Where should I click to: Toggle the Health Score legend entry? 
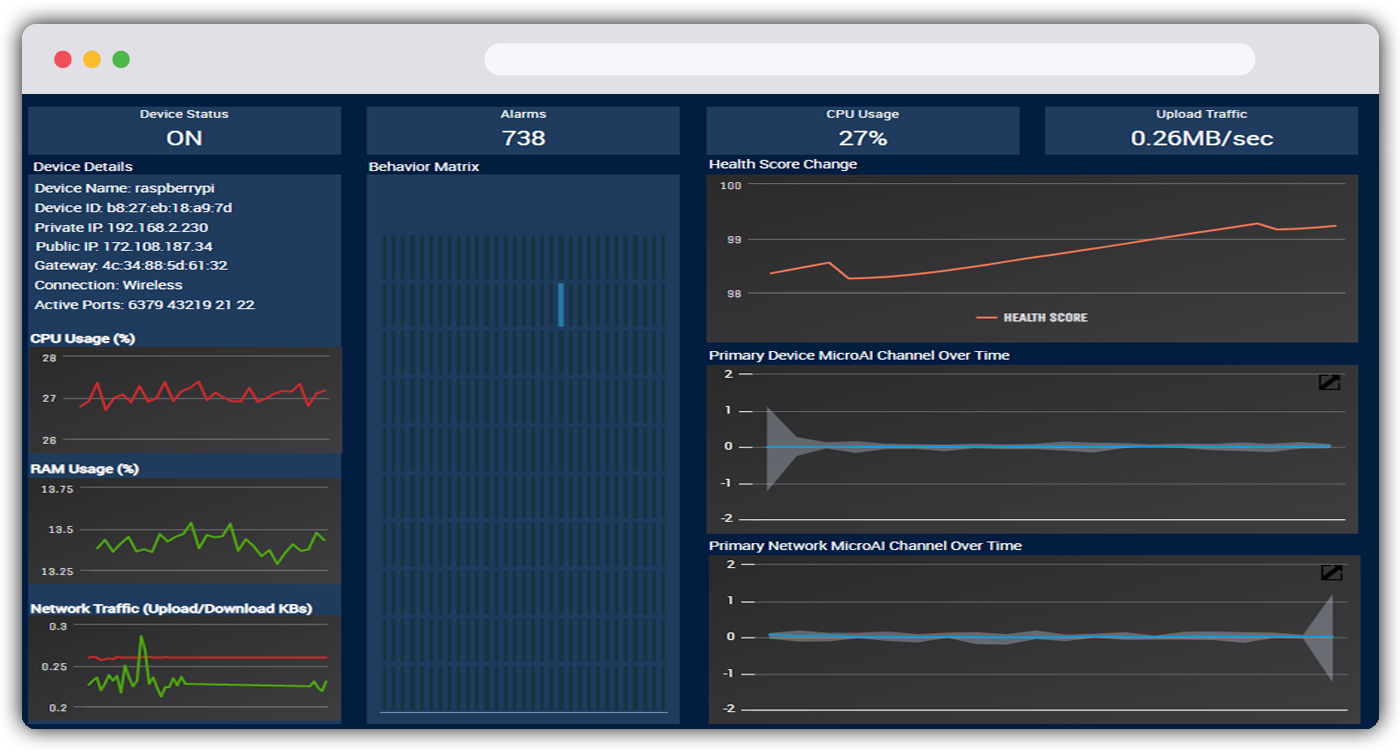pos(1032,317)
